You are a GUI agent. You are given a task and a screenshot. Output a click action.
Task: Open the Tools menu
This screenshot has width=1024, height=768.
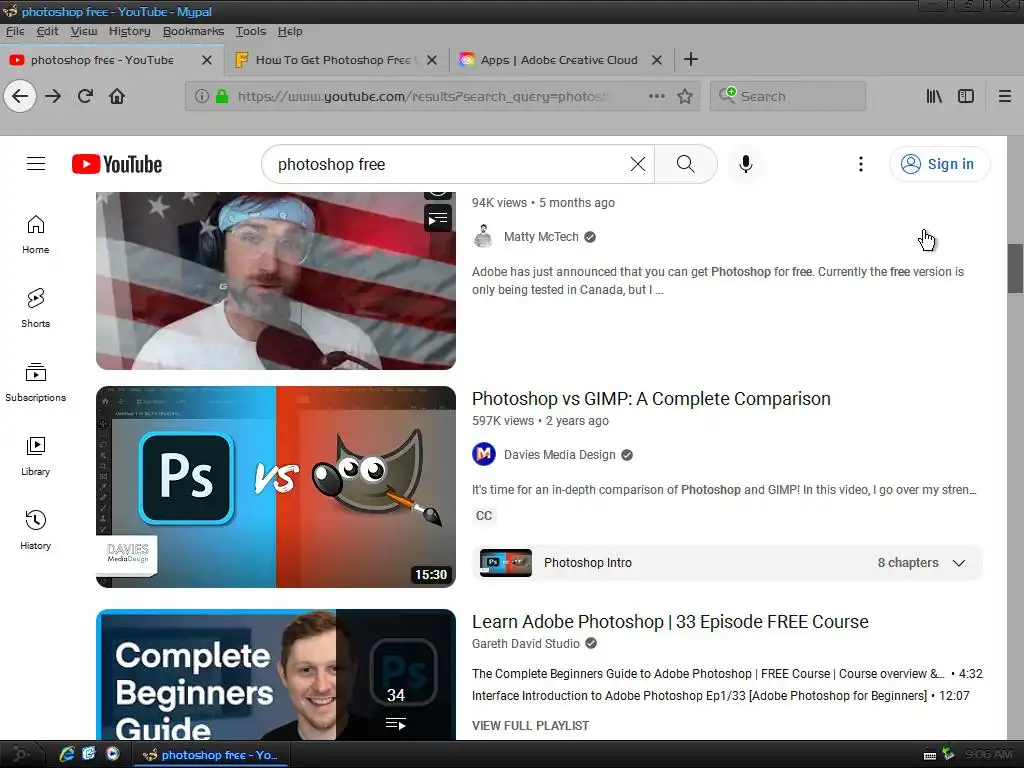point(251,31)
